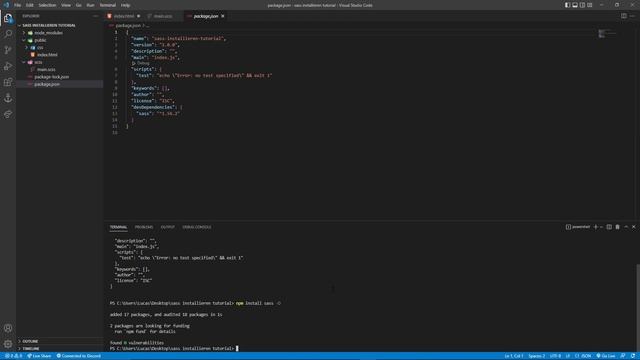Toggle bottom panel layout icon
The height and width of the screenshot is (360, 640).
(575, 5)
